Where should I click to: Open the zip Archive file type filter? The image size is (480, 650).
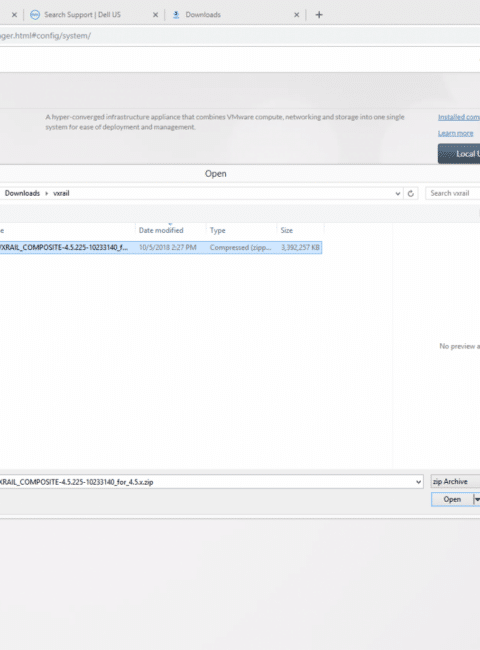455,481
